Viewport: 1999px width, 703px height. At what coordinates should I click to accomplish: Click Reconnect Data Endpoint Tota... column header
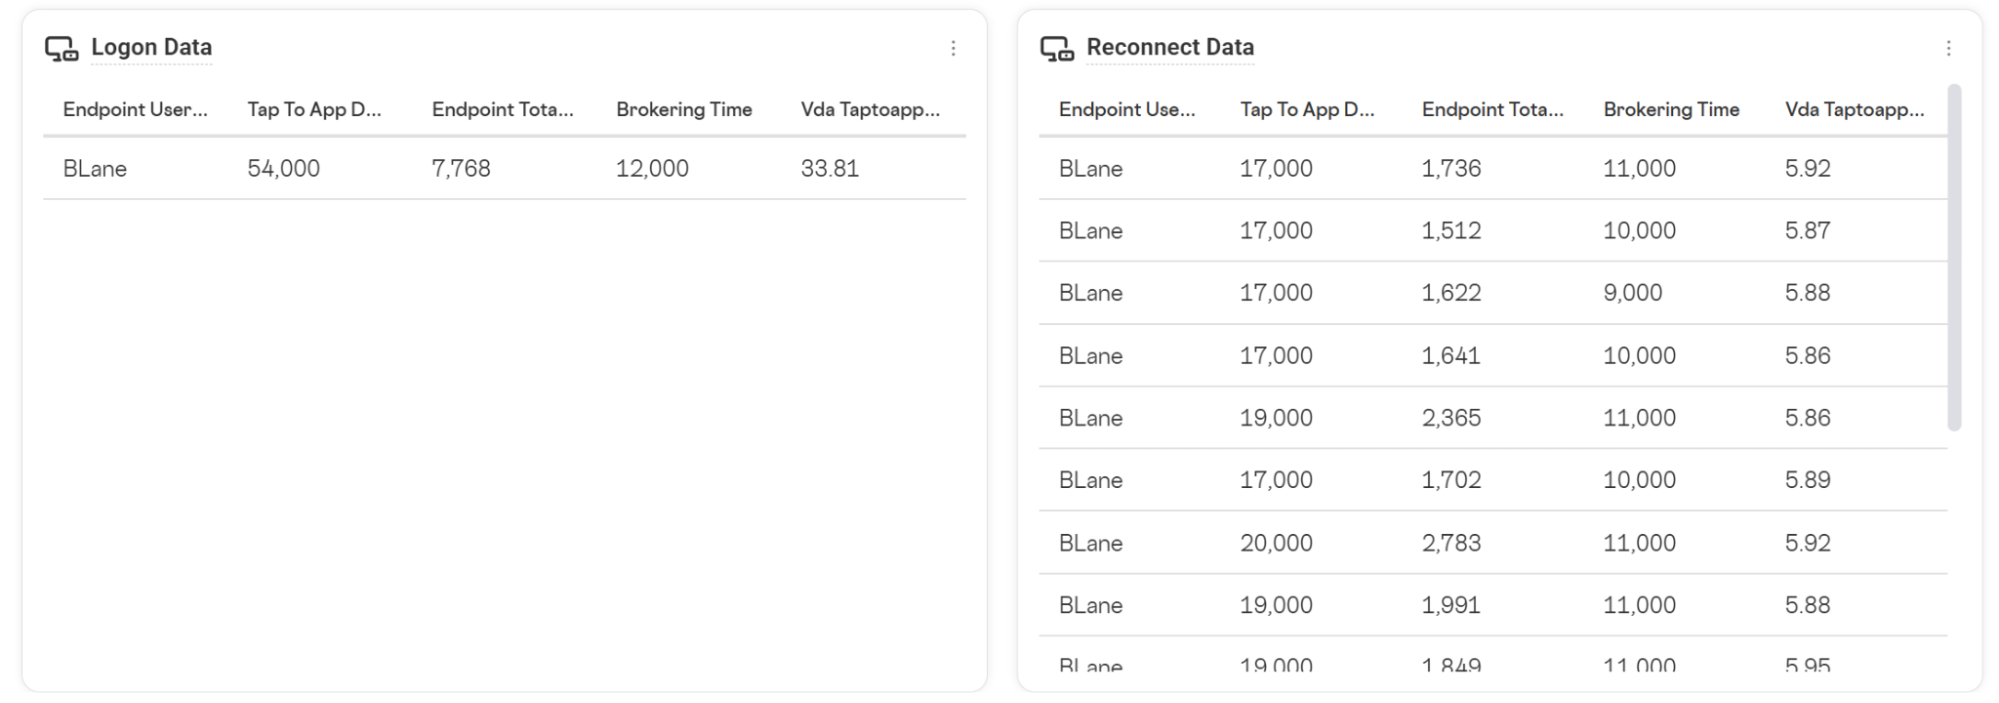click(1492, 109)
